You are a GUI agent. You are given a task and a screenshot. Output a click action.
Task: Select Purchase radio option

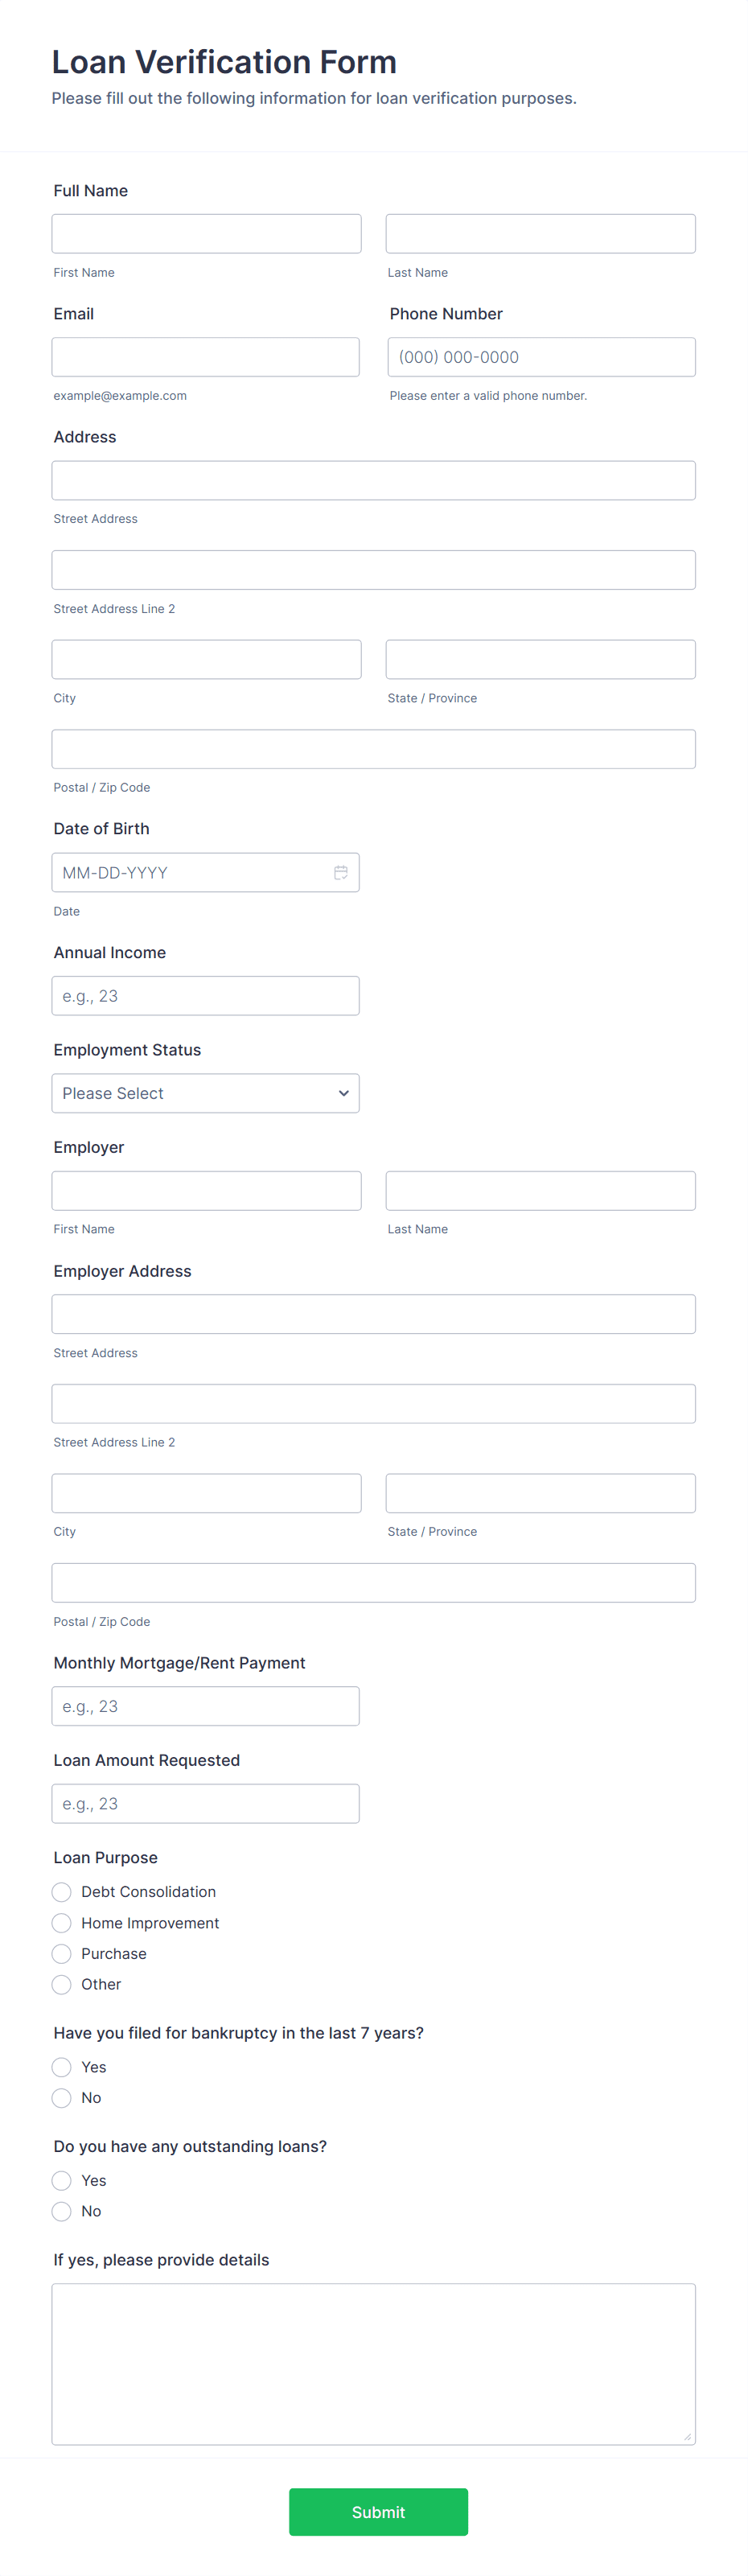click(x=61, y=1954)
